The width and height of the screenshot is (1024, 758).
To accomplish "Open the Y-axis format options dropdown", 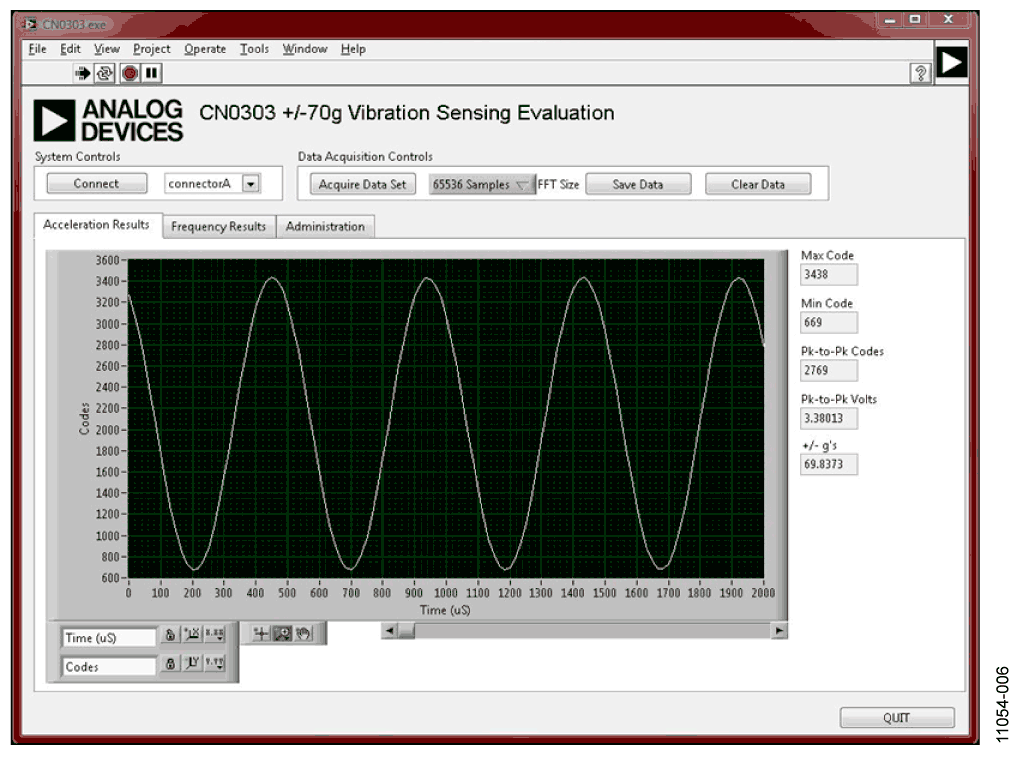I will pyautogui.click(x=215, y=664).
